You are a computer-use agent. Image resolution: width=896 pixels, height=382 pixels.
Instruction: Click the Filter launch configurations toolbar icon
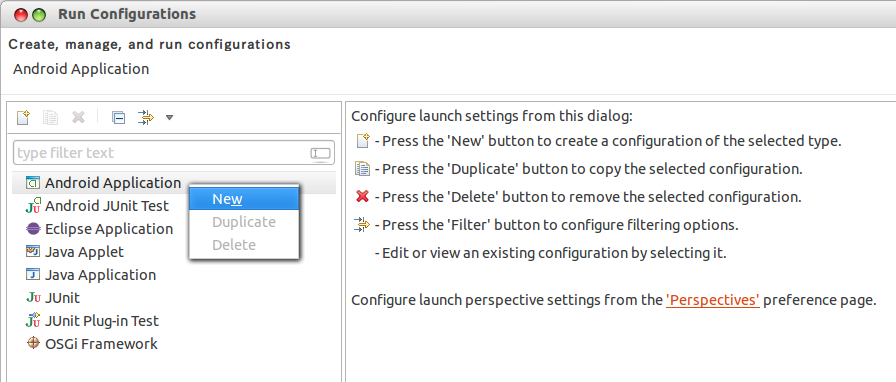(x=146, y=117)
